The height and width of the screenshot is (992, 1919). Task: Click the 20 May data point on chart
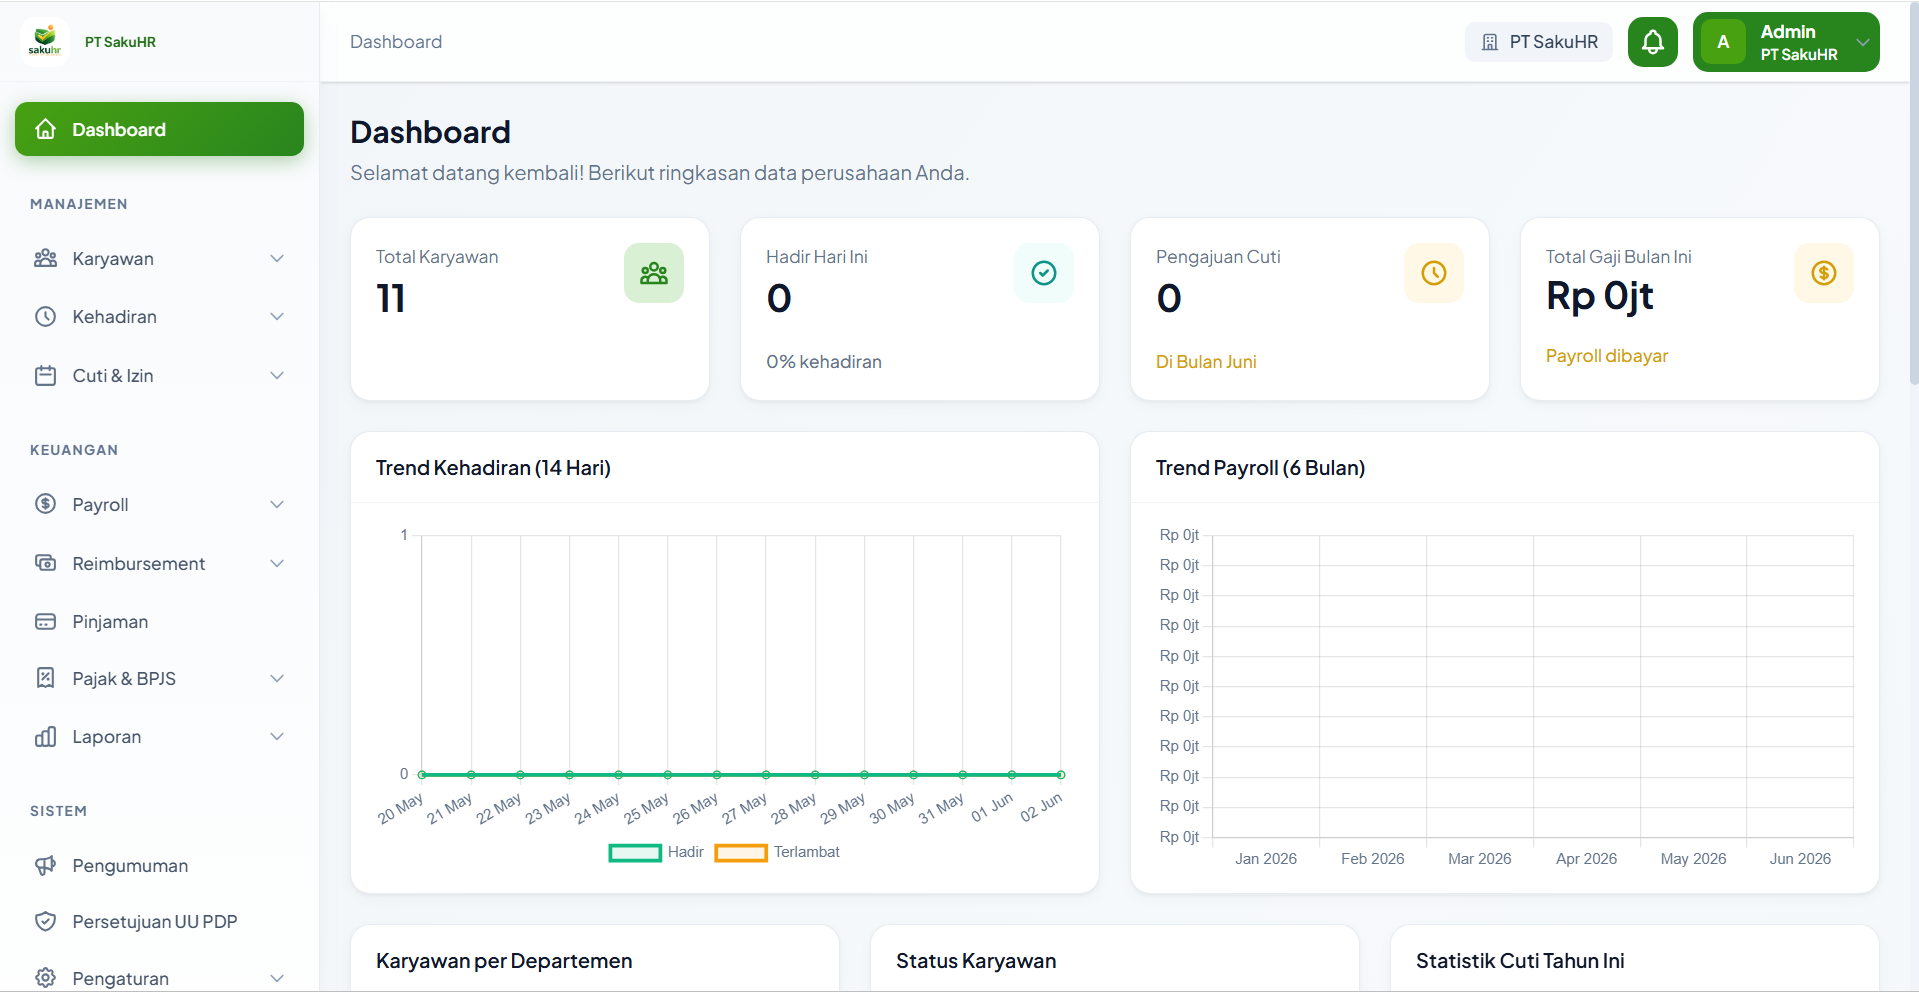click(422, 775)
